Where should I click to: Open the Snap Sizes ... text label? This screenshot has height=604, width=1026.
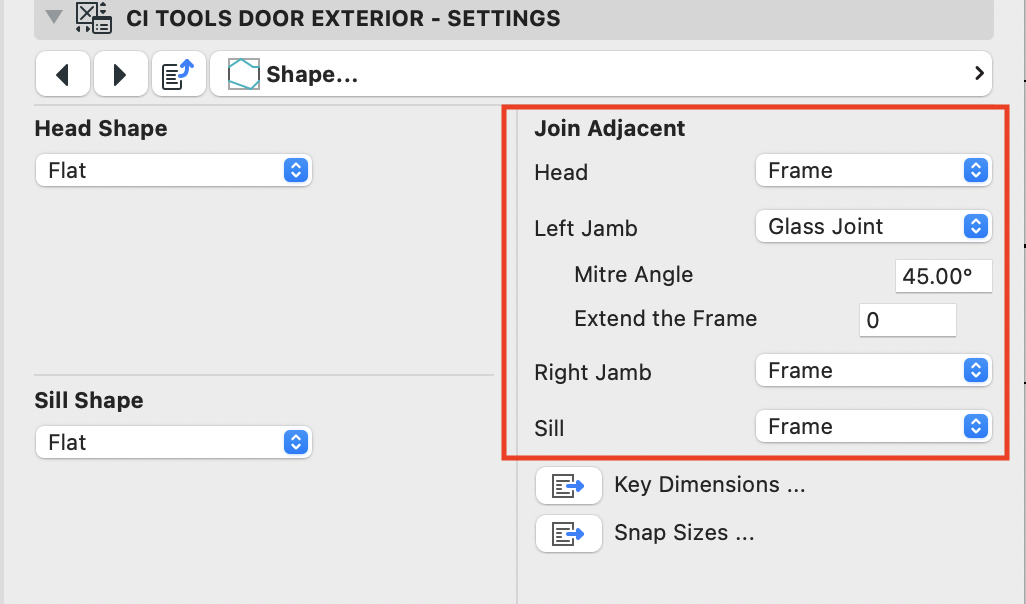[684, 533]
